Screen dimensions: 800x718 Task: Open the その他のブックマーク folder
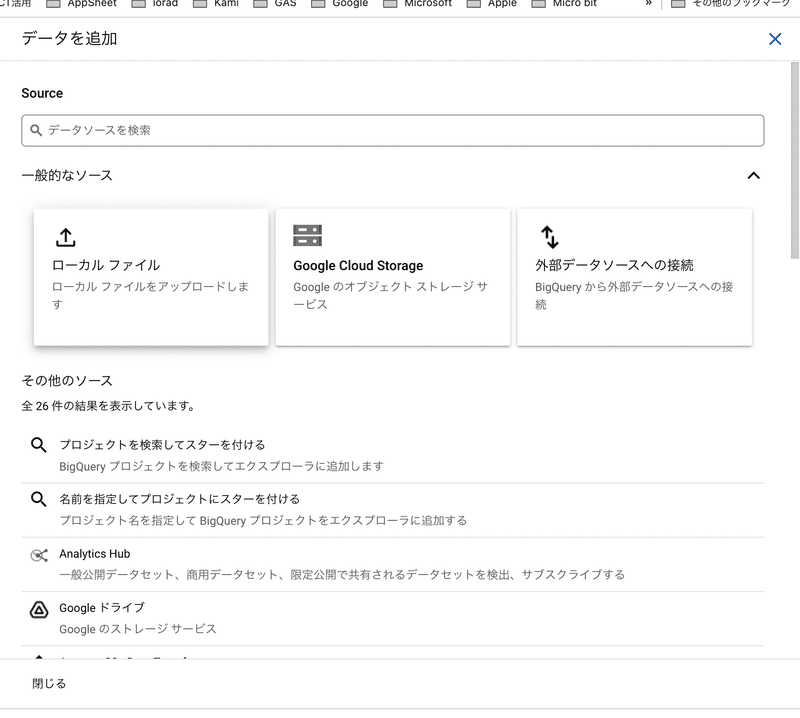(720, 4)
